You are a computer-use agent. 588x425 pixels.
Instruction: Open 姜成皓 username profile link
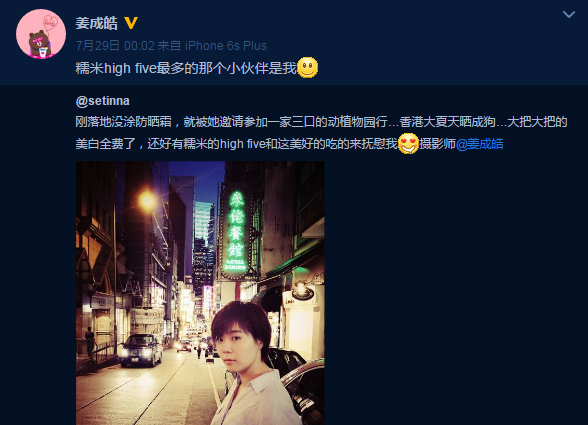pyautogui.click(x=96, y=23)
